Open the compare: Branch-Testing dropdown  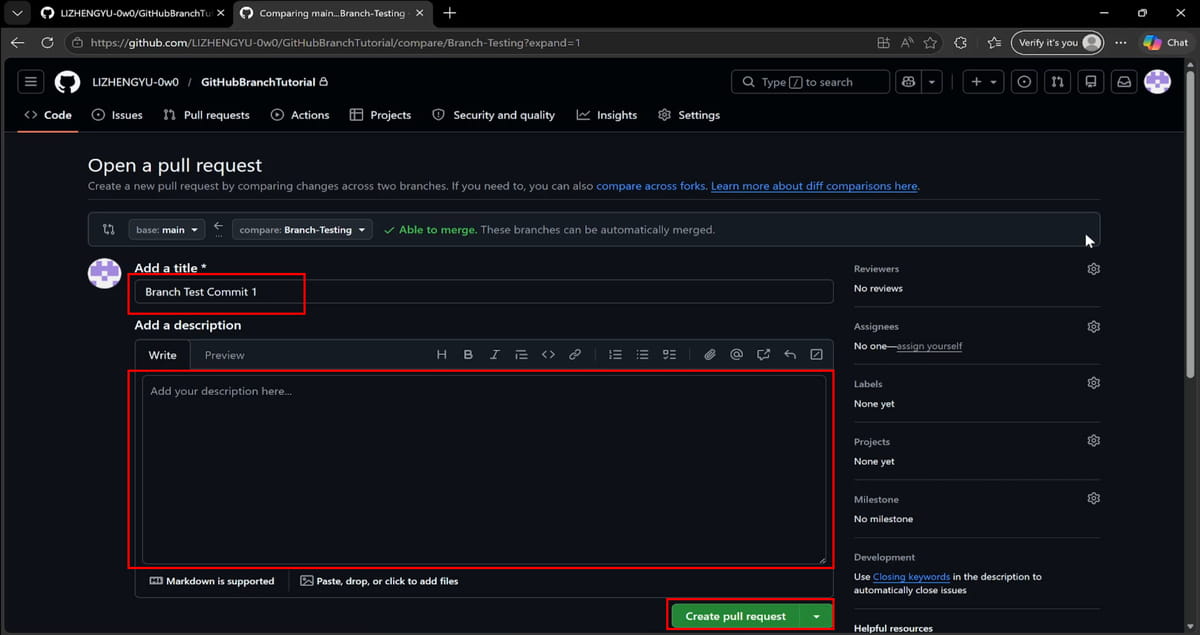(302, 229)
